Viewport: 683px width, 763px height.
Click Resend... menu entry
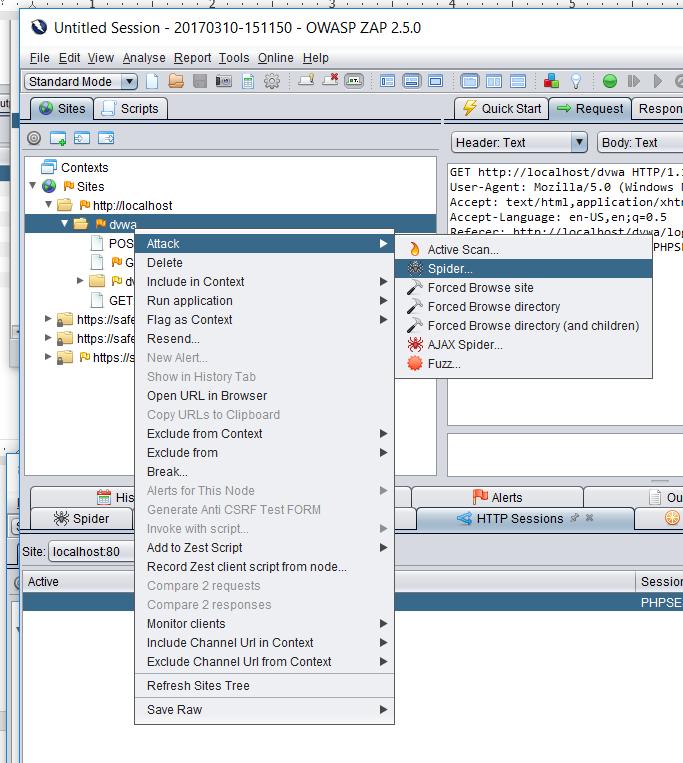[264, 339]
